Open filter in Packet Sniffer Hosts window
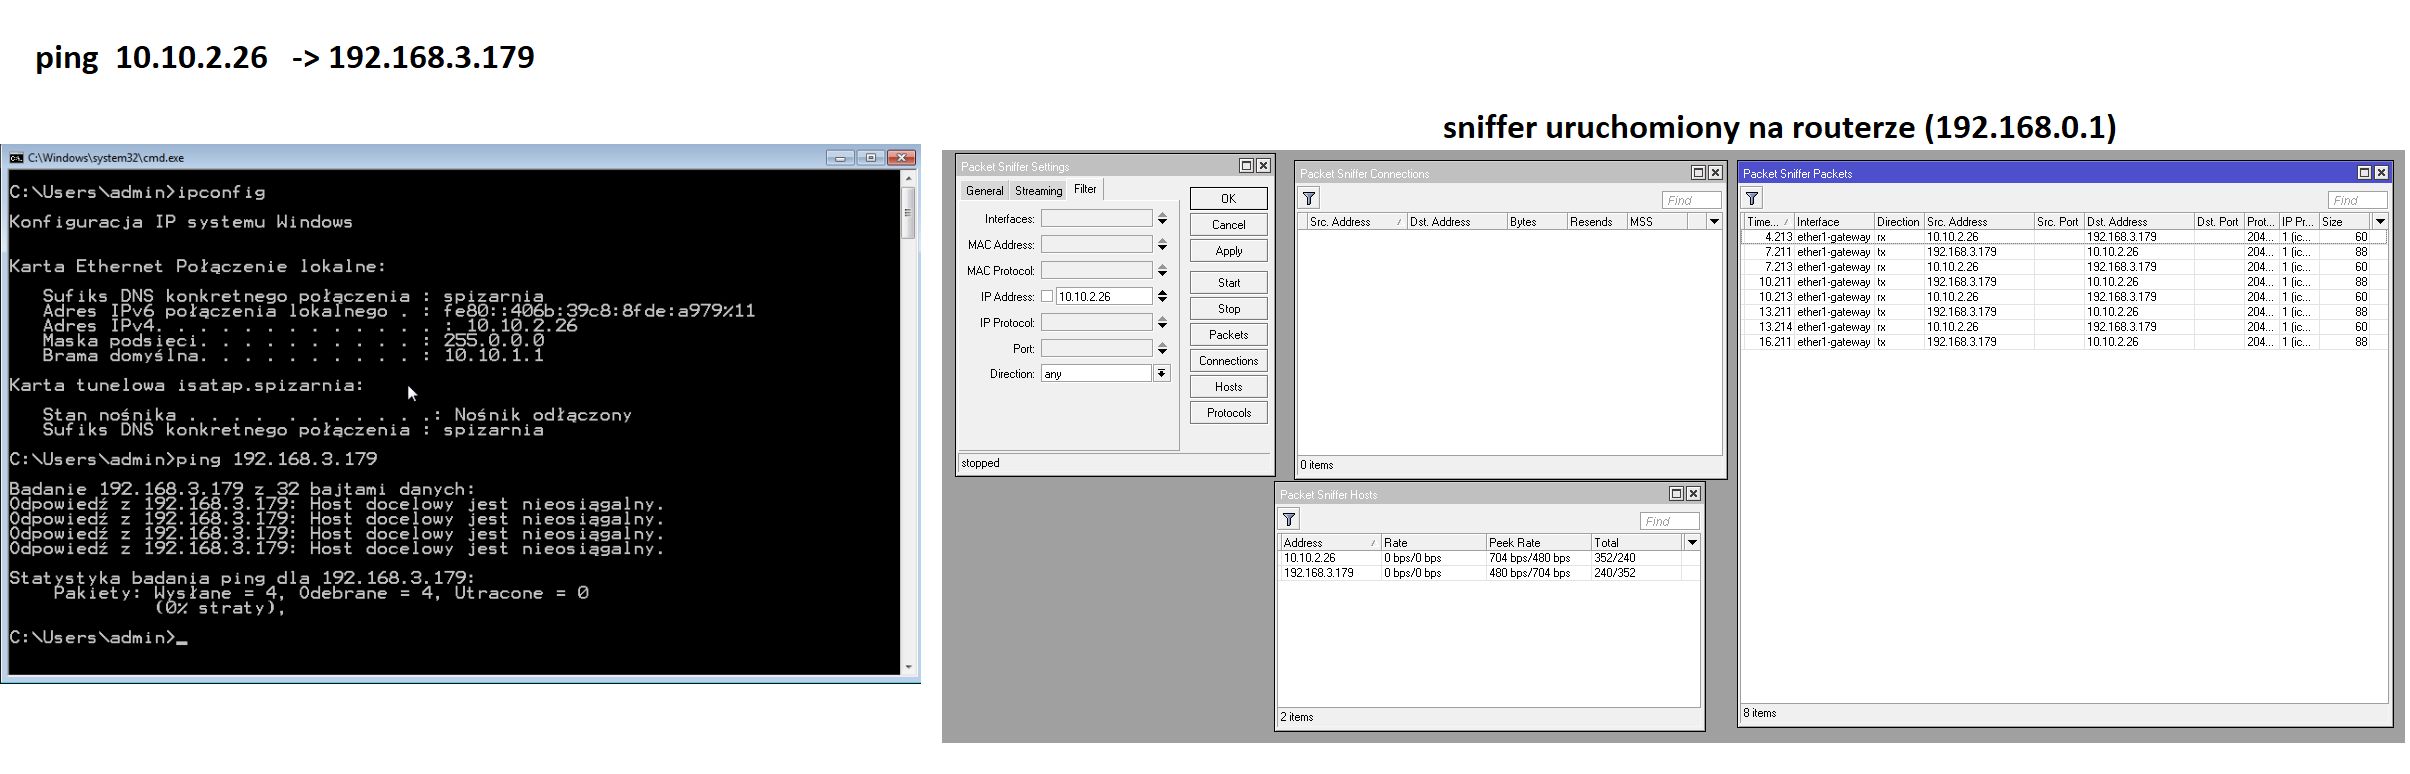Viewport: 2410px width, 774px height. (1289, 519)
